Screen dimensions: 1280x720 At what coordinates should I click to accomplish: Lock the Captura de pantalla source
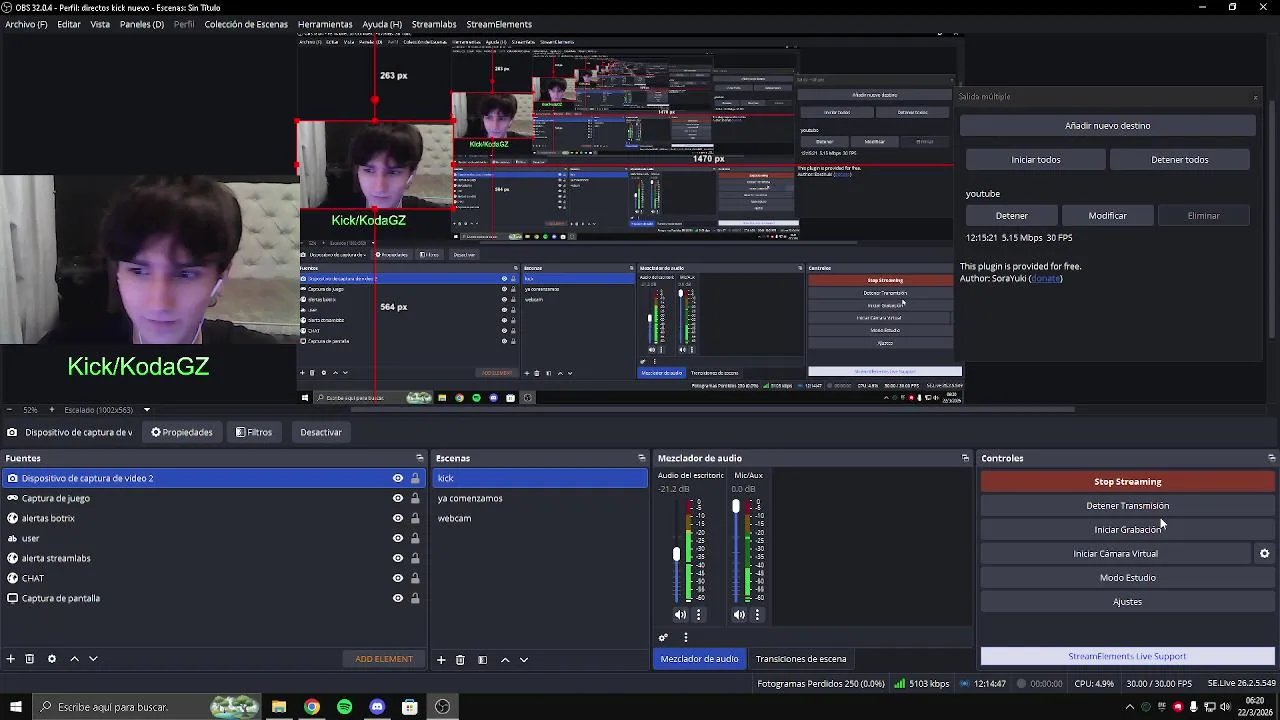415,598
